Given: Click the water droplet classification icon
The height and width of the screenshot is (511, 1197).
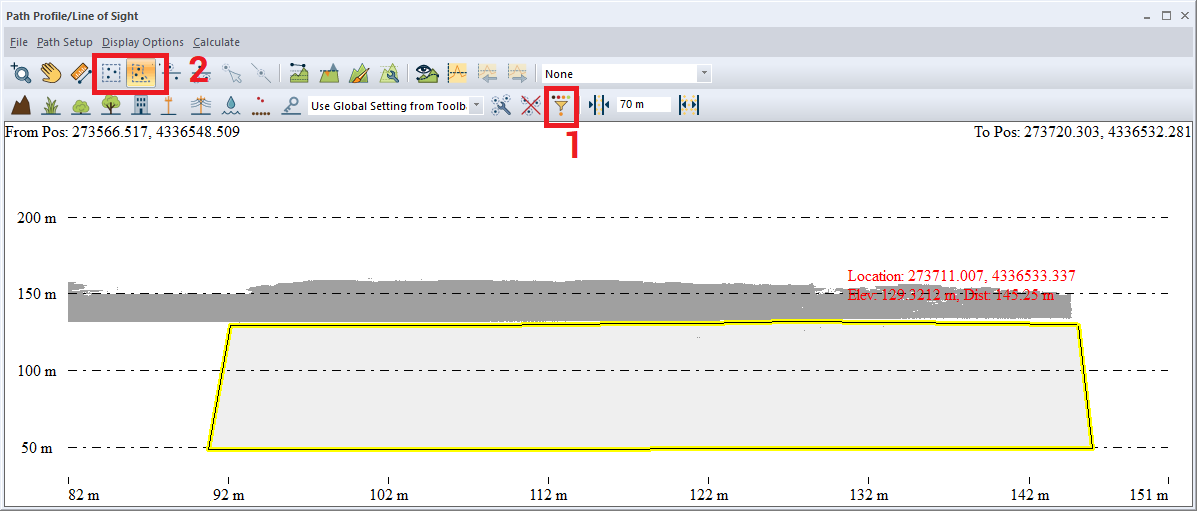Looking at the screenshot, I should coord(231,105).
